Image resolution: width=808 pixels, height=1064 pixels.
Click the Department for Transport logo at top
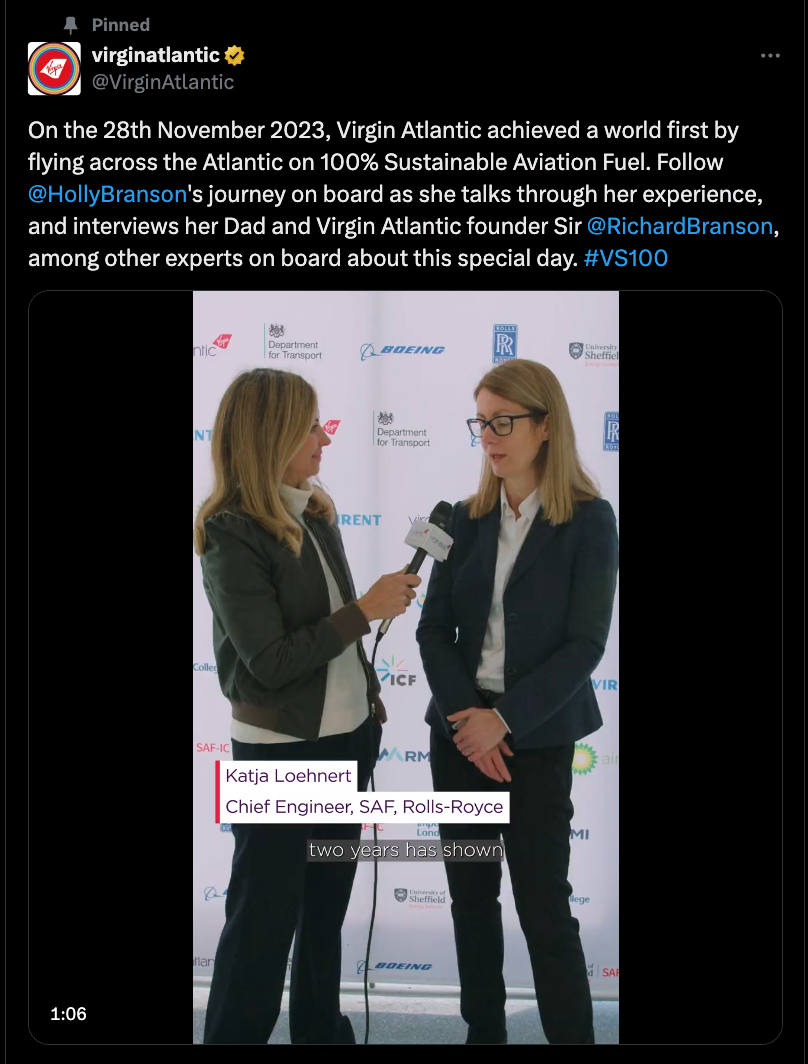click(293, 341)
